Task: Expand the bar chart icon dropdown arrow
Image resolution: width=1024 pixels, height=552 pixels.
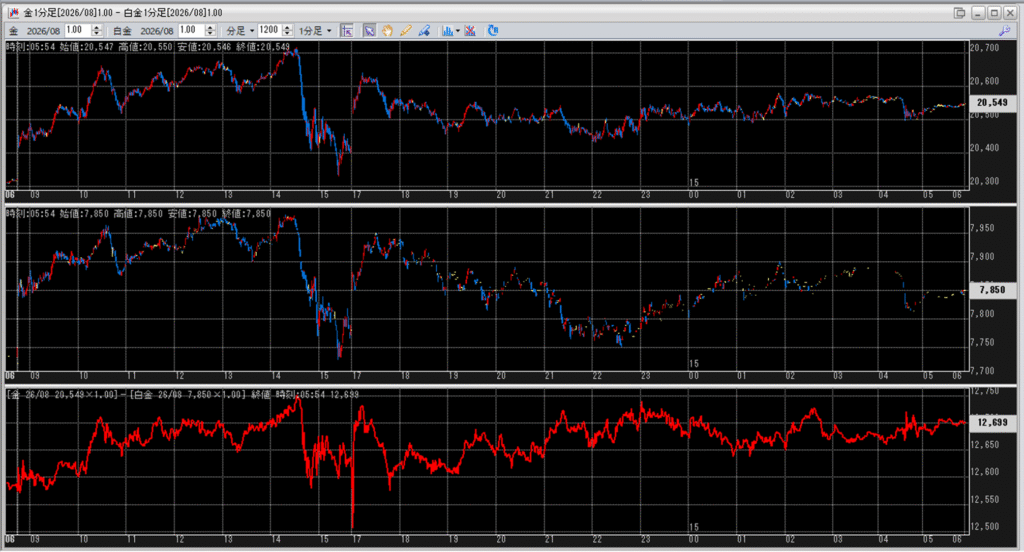Action: point(457,30)
